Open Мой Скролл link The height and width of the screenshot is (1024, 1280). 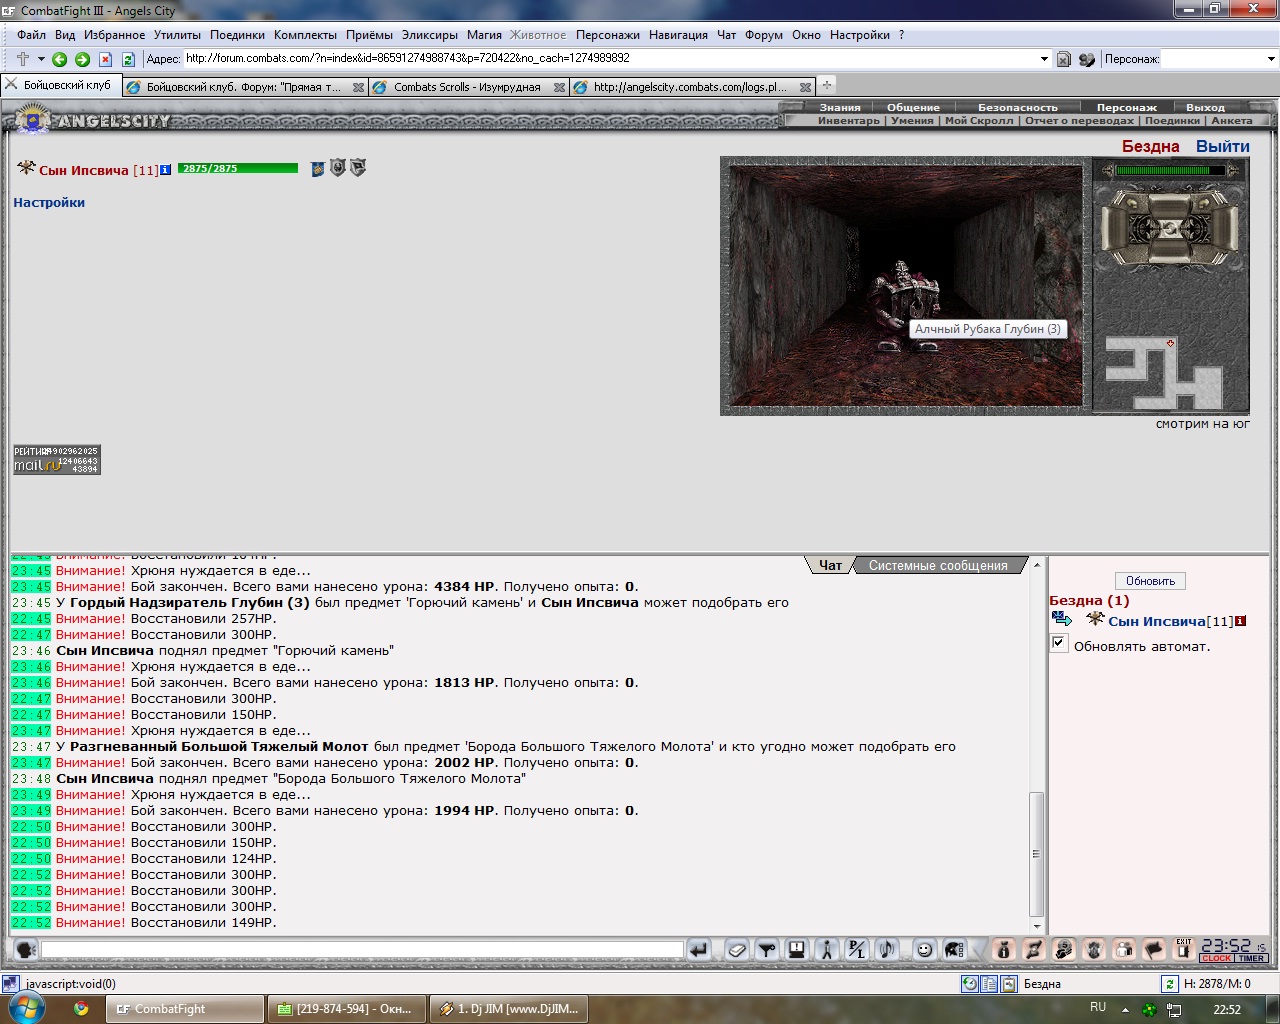[979, 120]
